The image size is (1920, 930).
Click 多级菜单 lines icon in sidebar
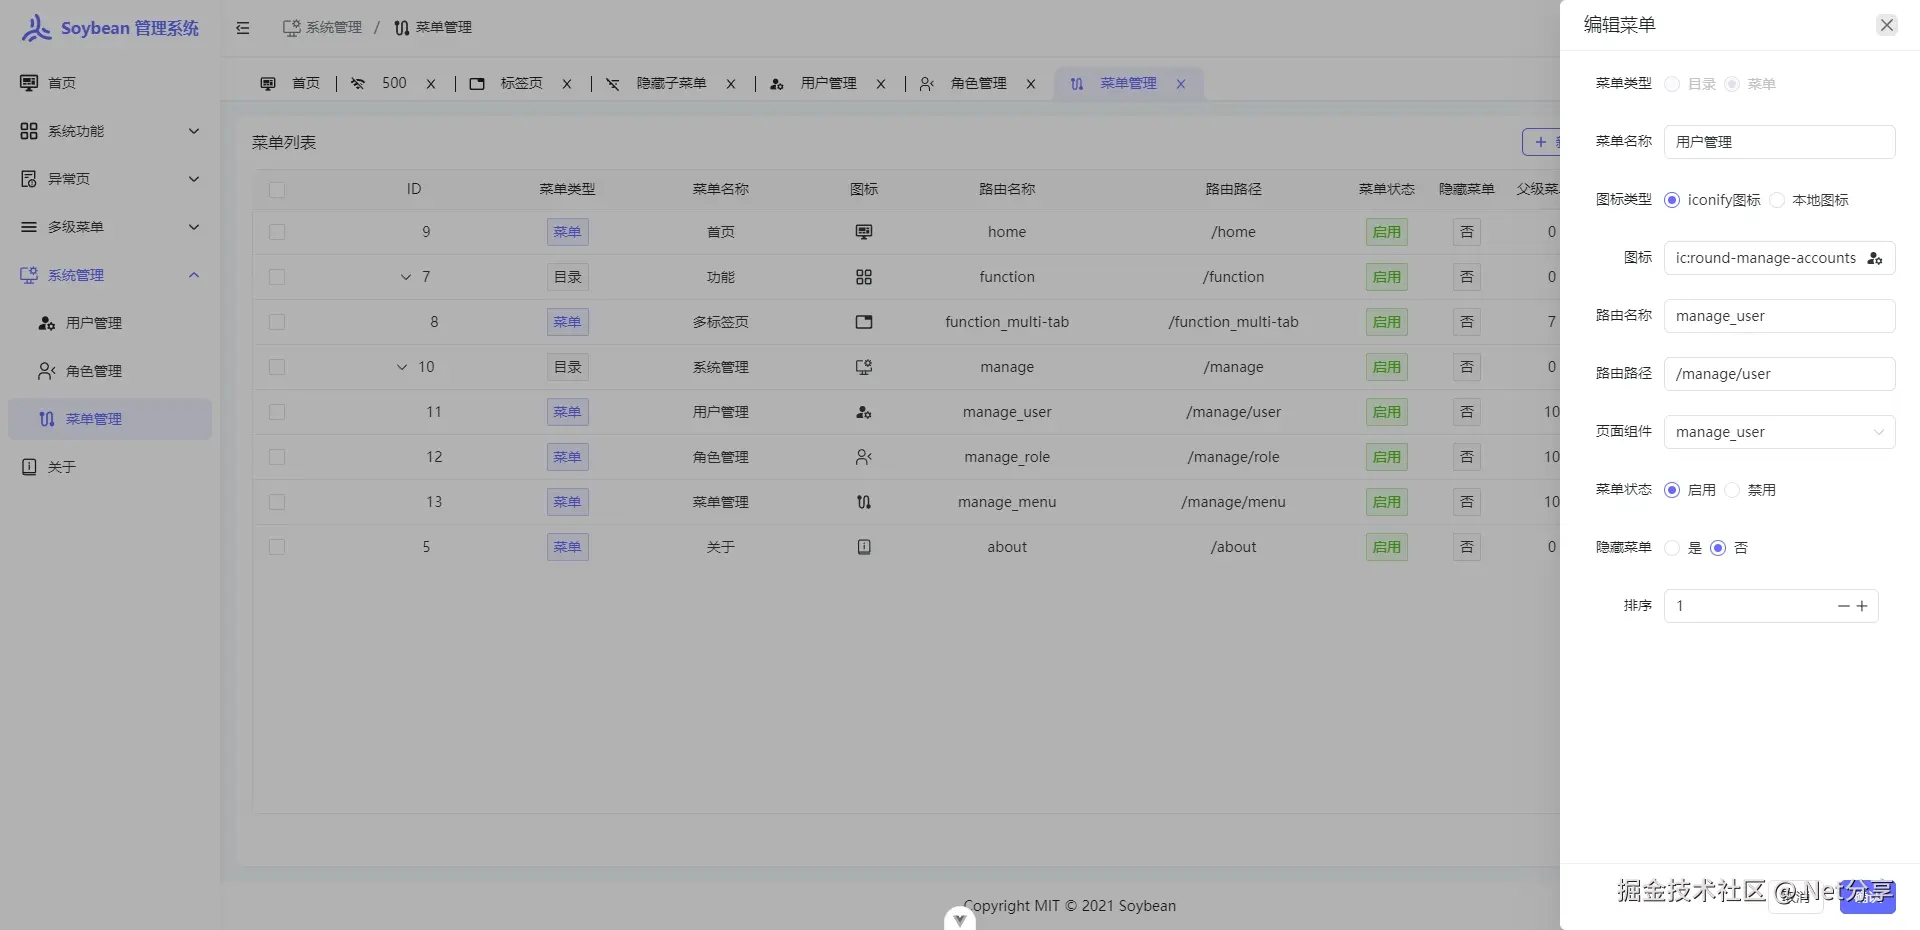click(29, 227)
